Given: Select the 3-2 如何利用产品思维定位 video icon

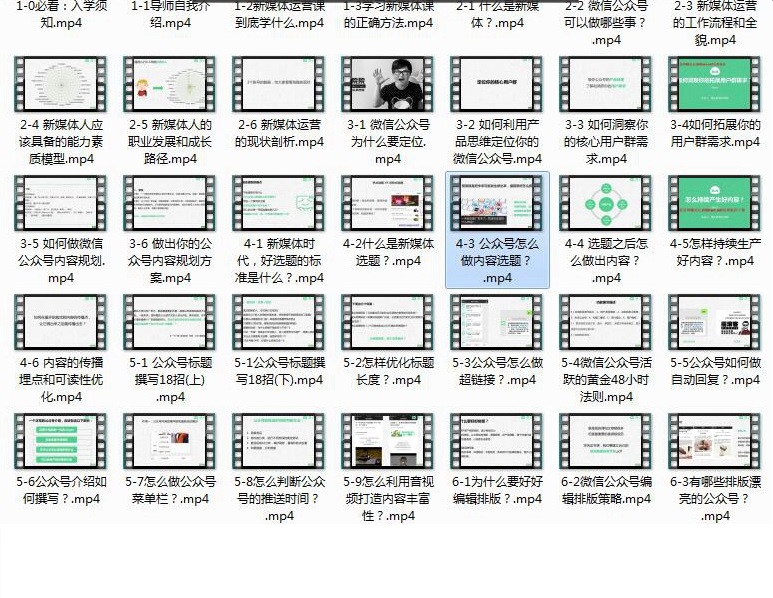Looking at the screenshot, I should pos(497,84).
